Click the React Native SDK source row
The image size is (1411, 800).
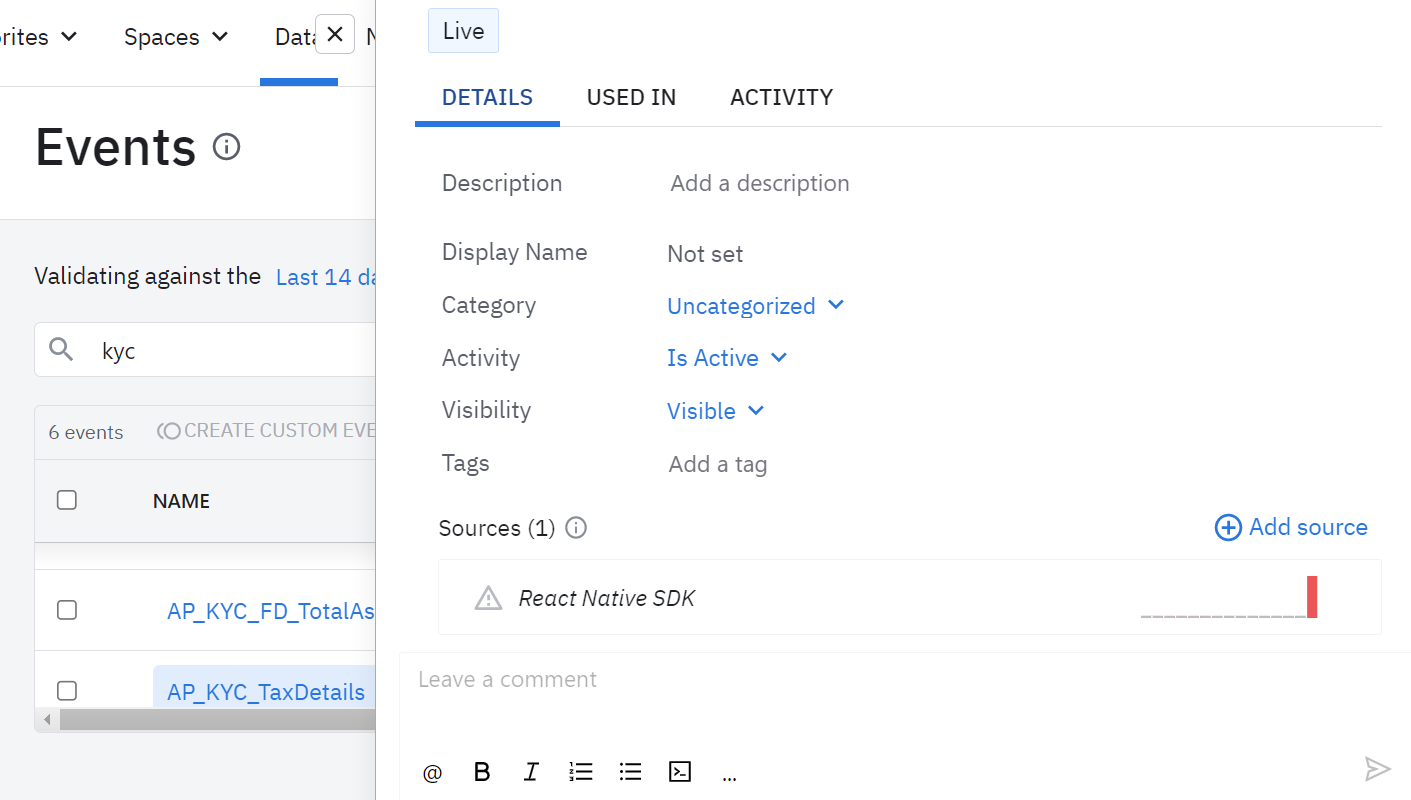pos(910,597)
